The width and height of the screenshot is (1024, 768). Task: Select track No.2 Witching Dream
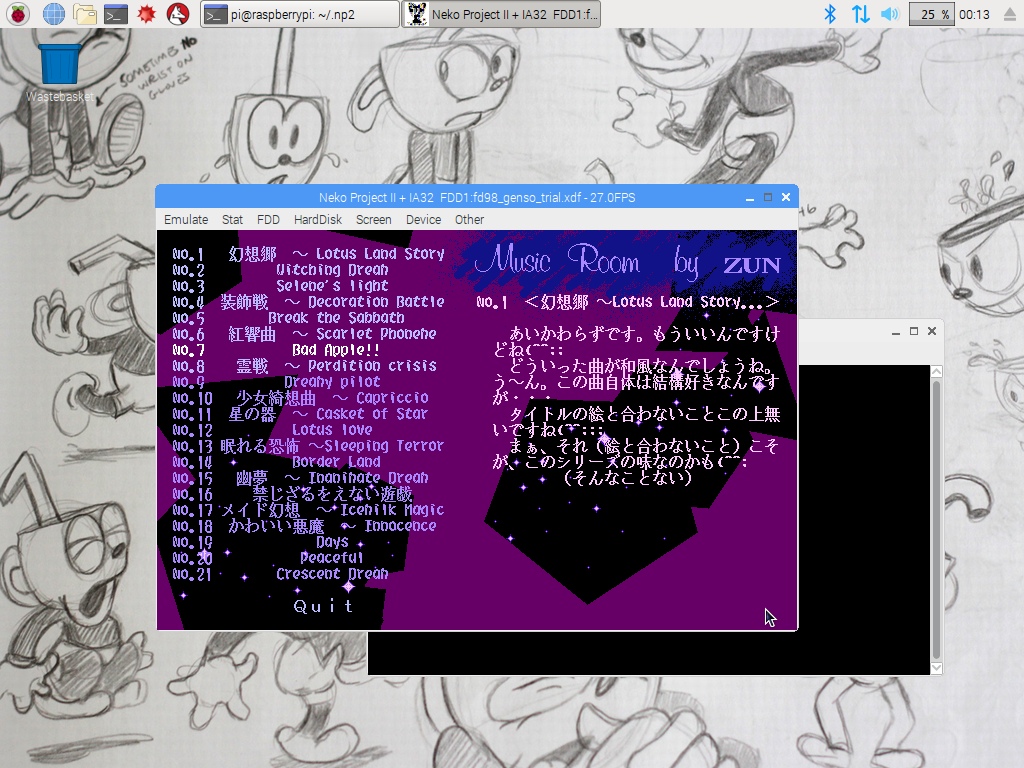[281, 270]
